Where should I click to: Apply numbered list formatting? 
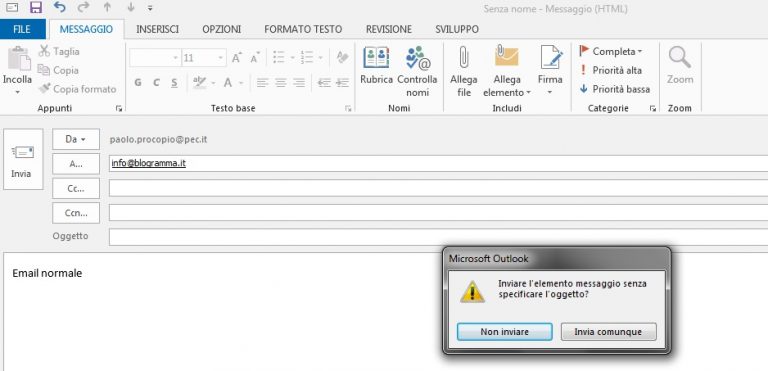click(x=307, y=58)
